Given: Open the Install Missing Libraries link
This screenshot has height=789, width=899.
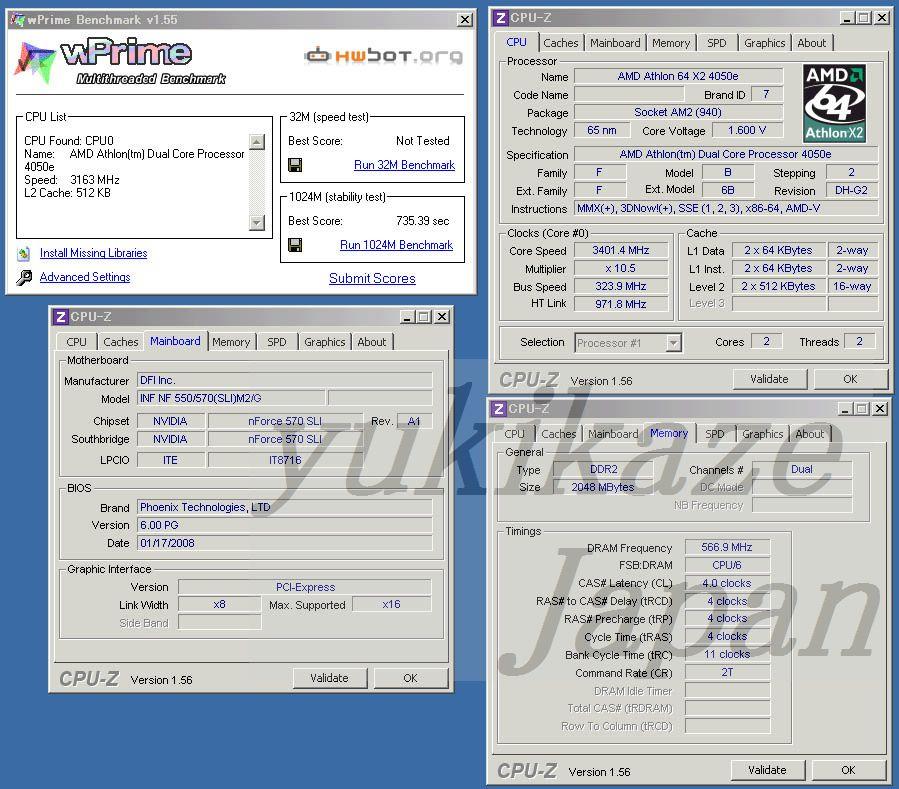Looking at the screenshot, I should coord(93,253).
